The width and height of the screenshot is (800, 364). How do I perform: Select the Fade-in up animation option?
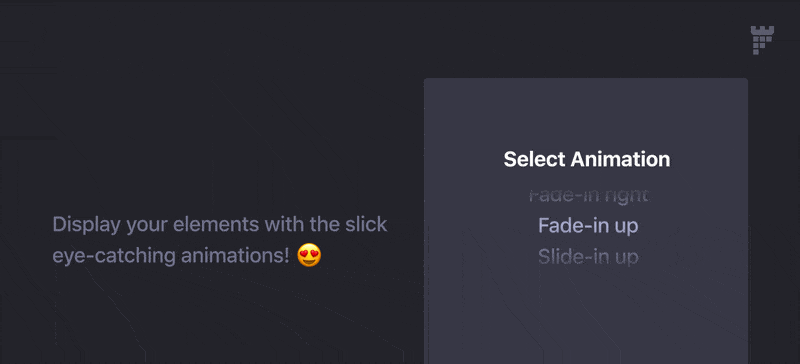point(588,226)
